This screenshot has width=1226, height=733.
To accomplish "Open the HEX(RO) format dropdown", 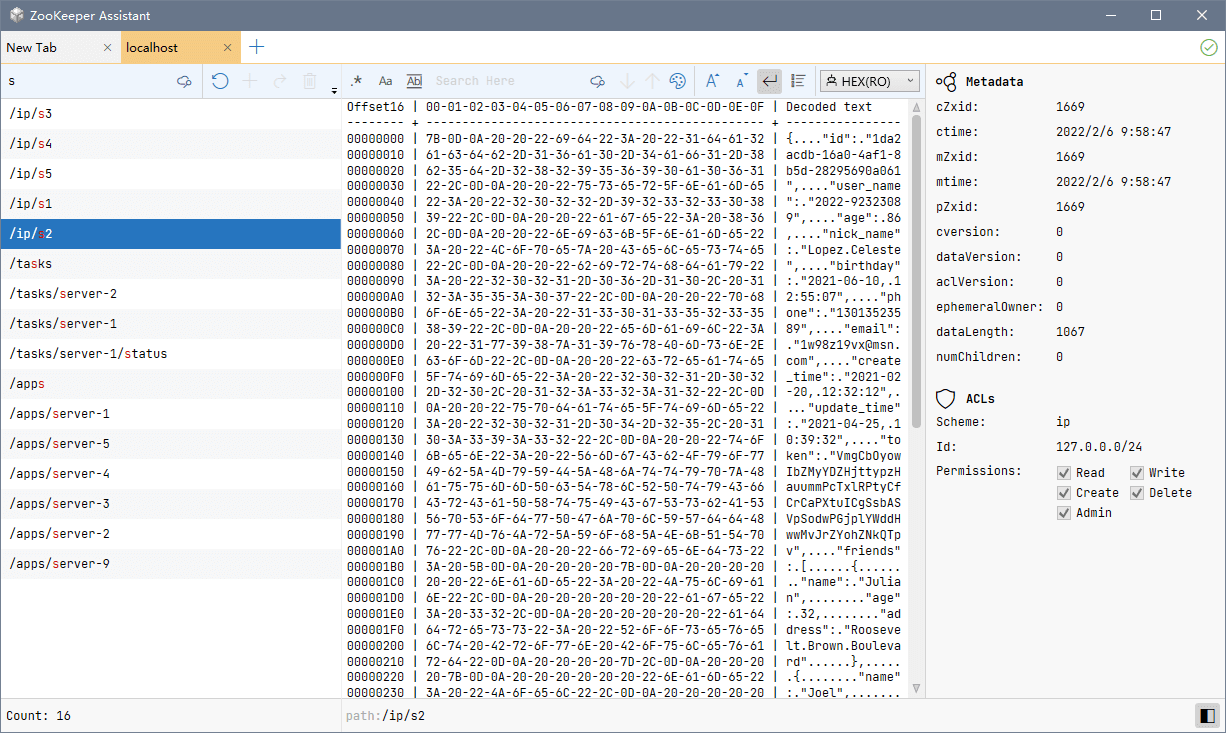I will [x=869, y=81].
